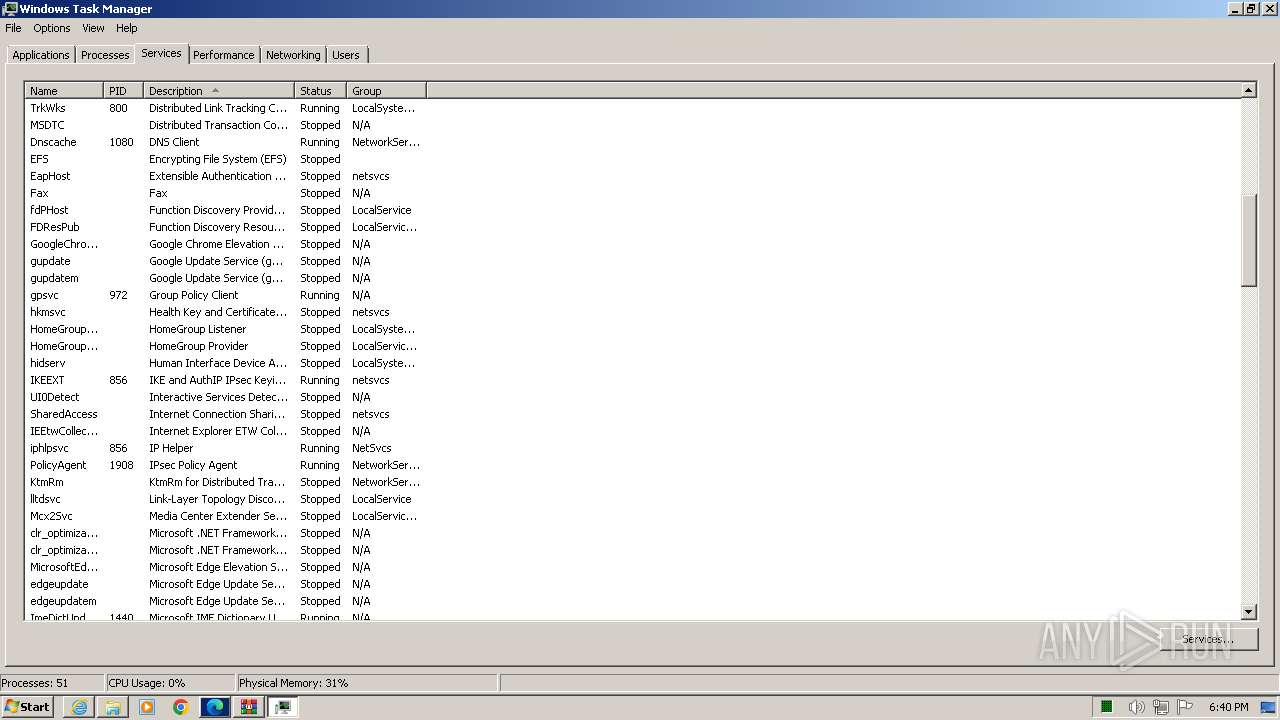This screenshot has width=1280, height=720.
Task: Select the SharedAccess service row
Action: [633, 414]
